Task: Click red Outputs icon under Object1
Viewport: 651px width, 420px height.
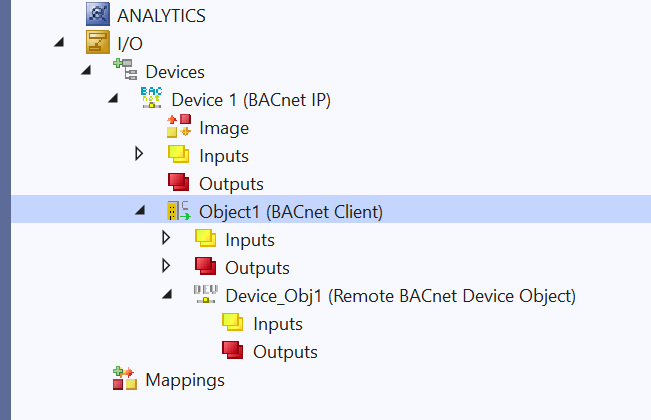Action: point(206,266)
